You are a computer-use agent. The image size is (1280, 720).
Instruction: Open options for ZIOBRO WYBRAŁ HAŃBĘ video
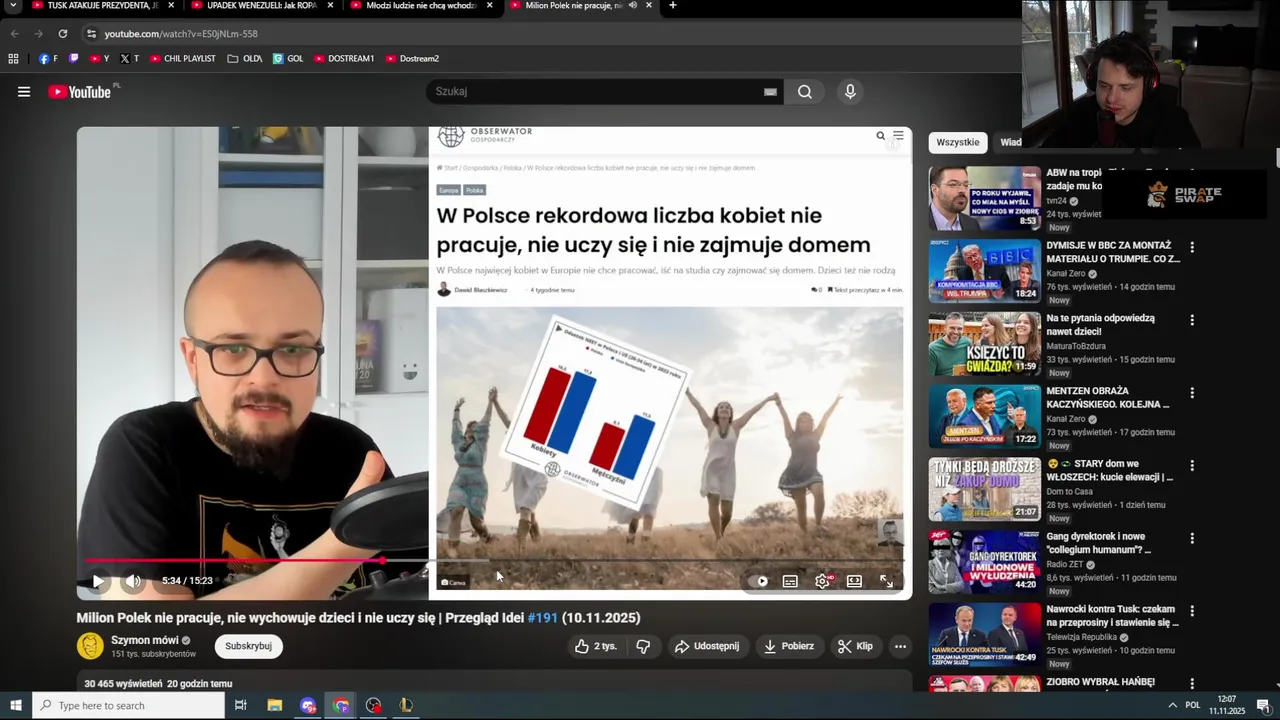coord(1192,684)
